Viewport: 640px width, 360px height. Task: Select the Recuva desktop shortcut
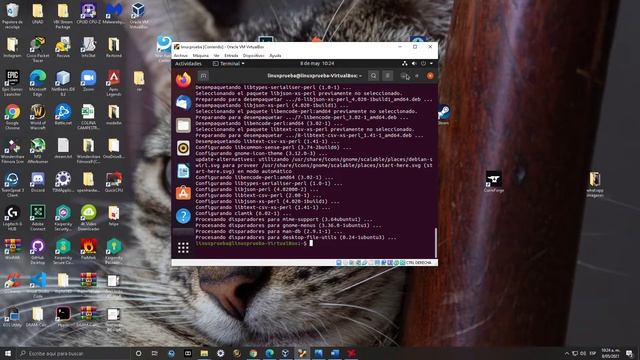coord(63,47)
